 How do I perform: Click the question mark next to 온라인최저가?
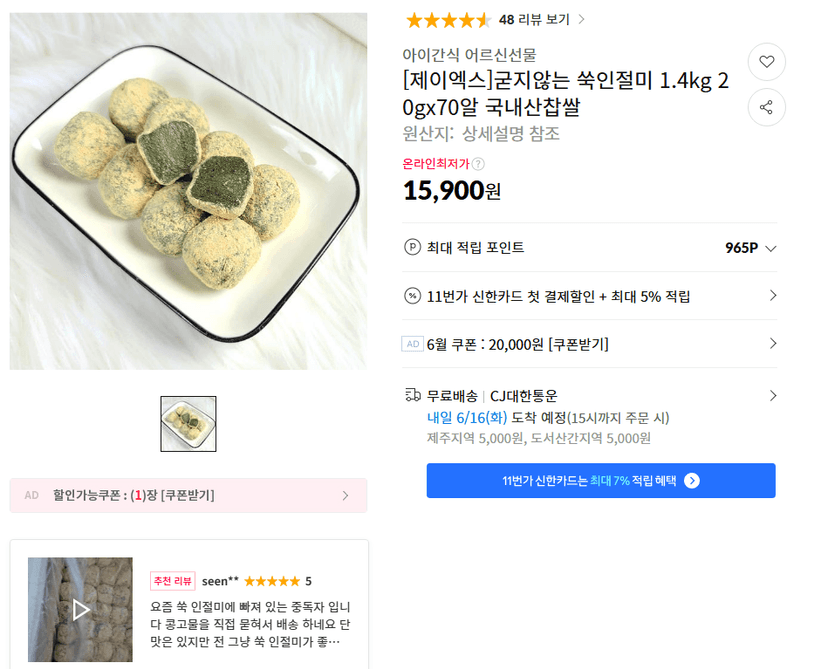[478, 164]
